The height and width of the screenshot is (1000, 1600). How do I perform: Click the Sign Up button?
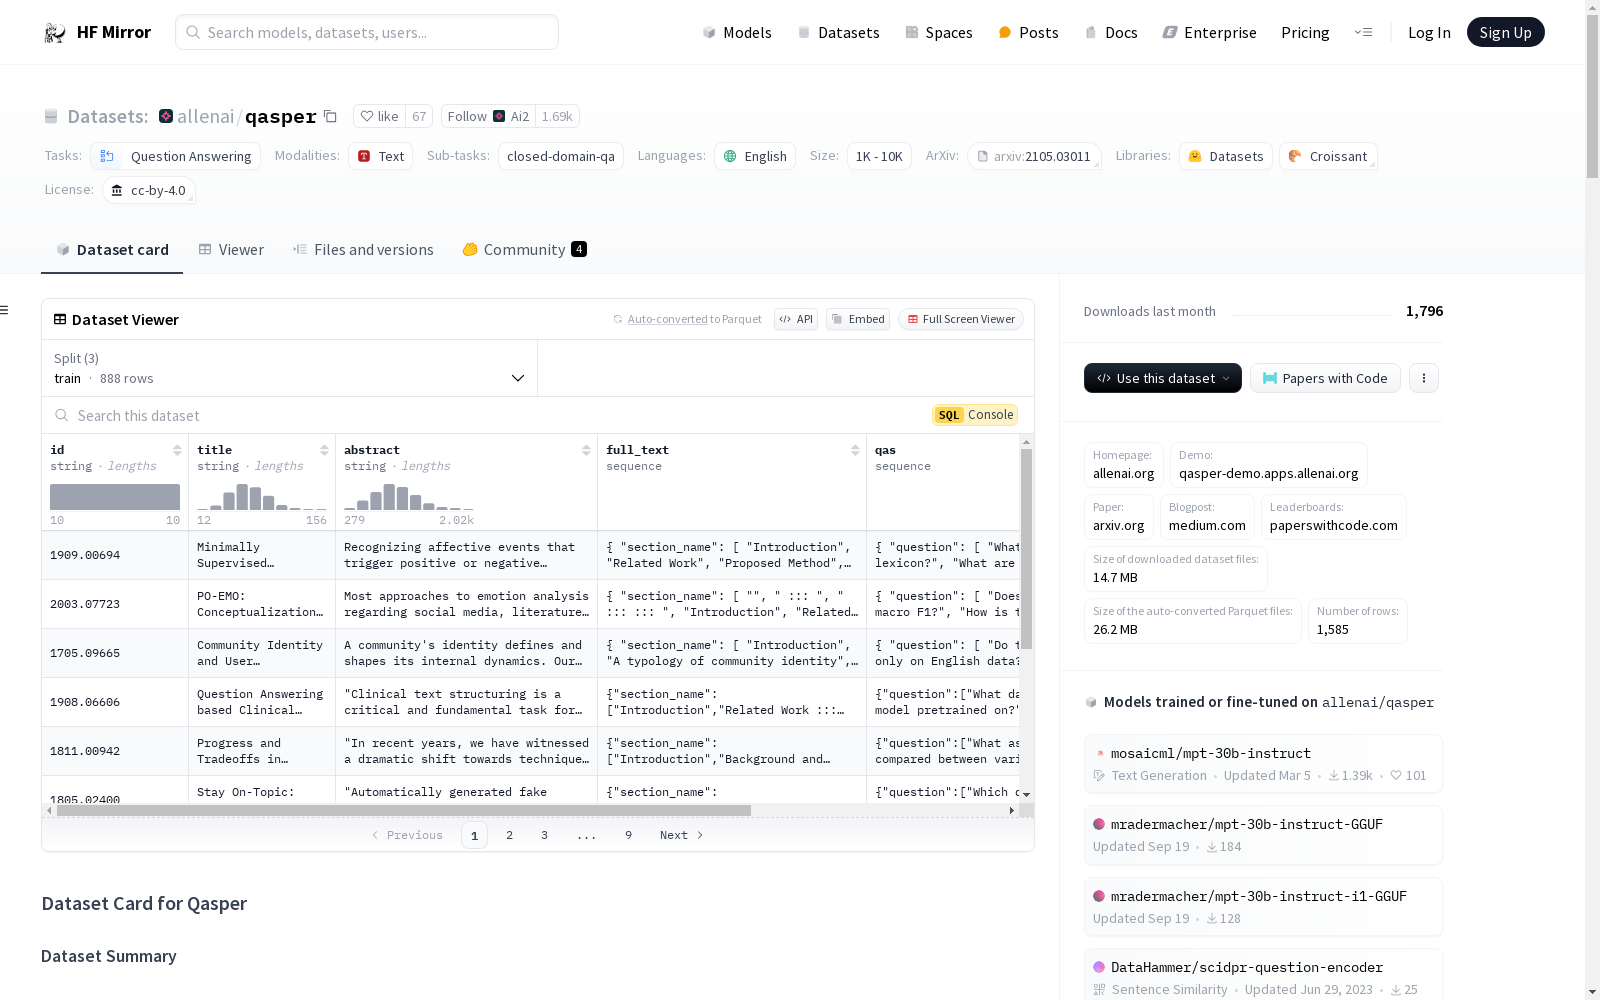pyautogui.click(x=1505, y=32)
